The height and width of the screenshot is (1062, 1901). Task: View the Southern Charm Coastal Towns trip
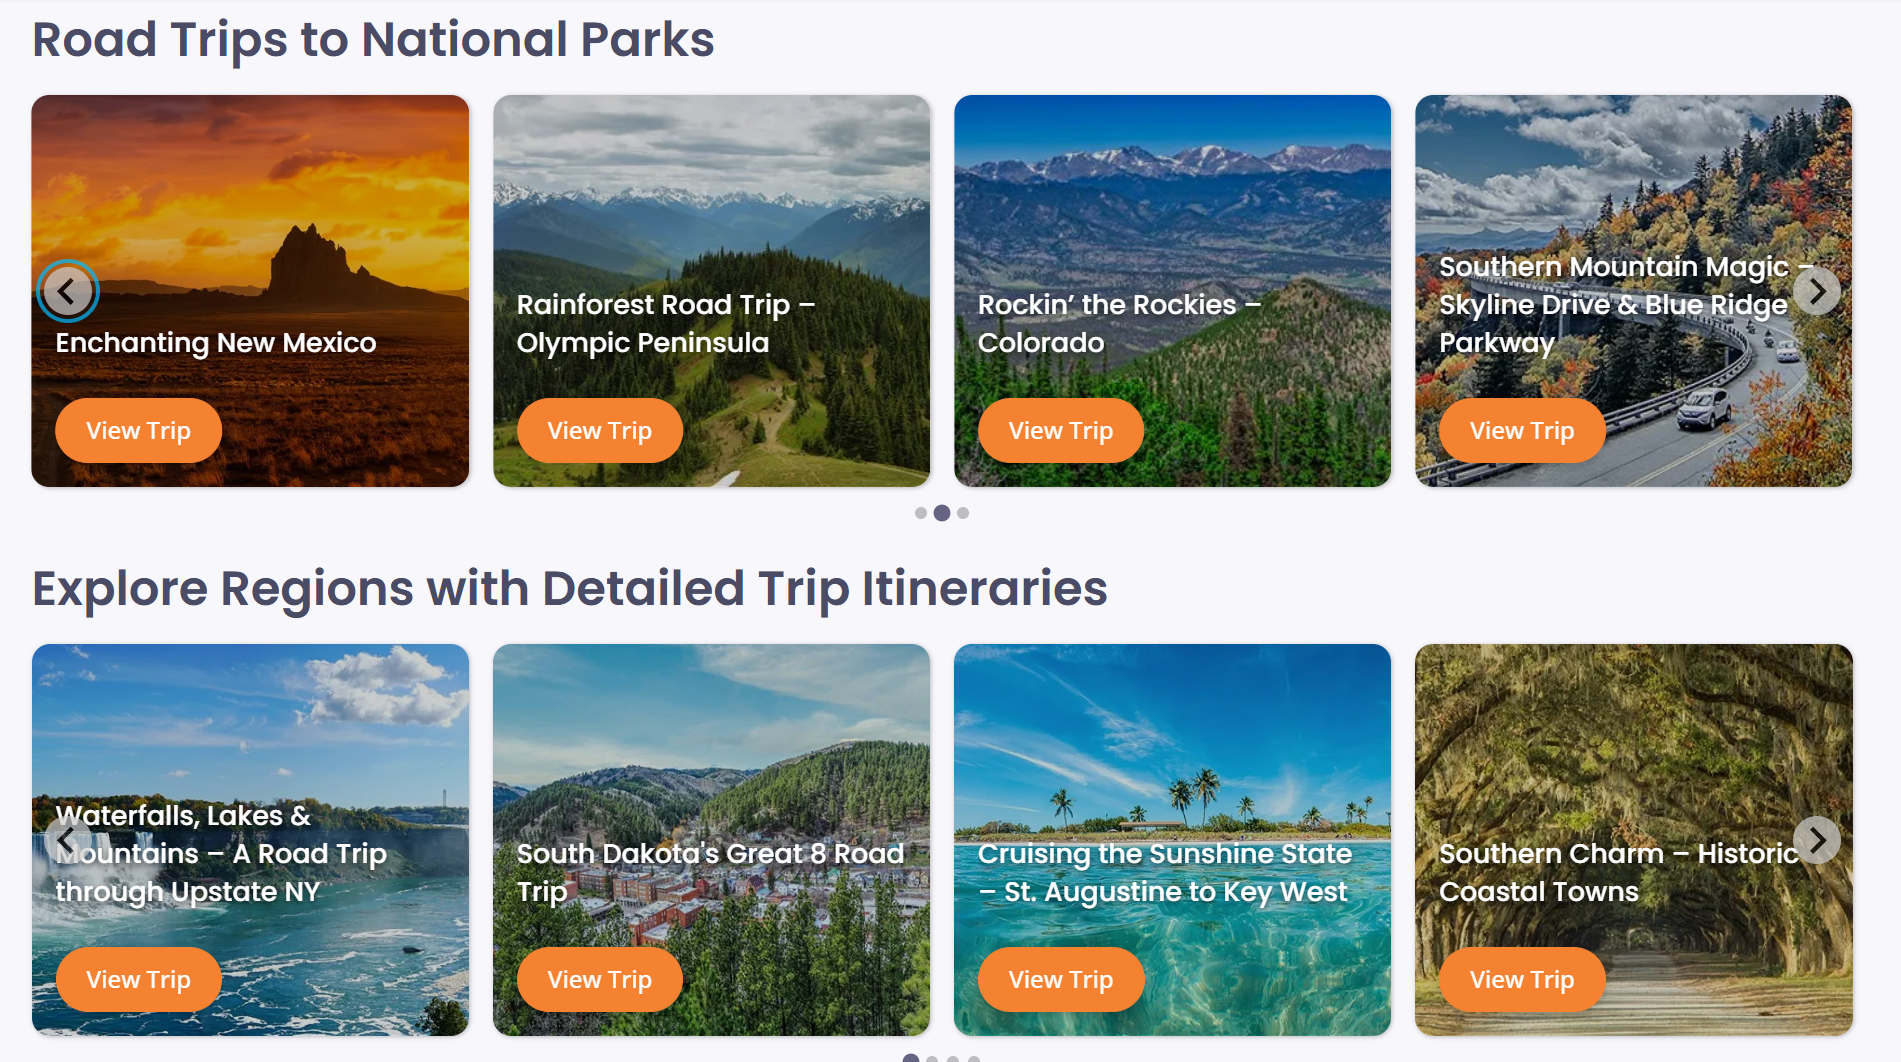tap(1521, 980)
